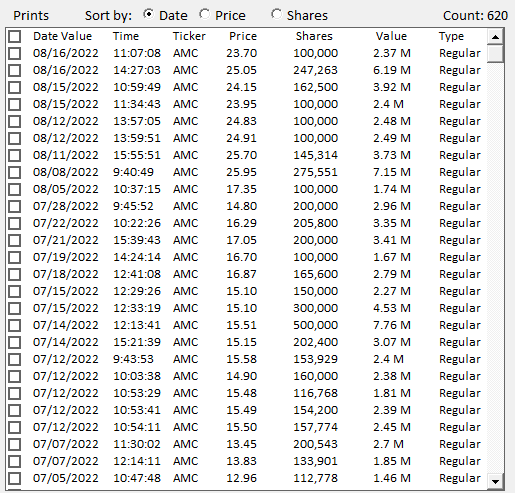The image size is (515, 493).
Task: Click the Value column header
Action: point(391,36)
